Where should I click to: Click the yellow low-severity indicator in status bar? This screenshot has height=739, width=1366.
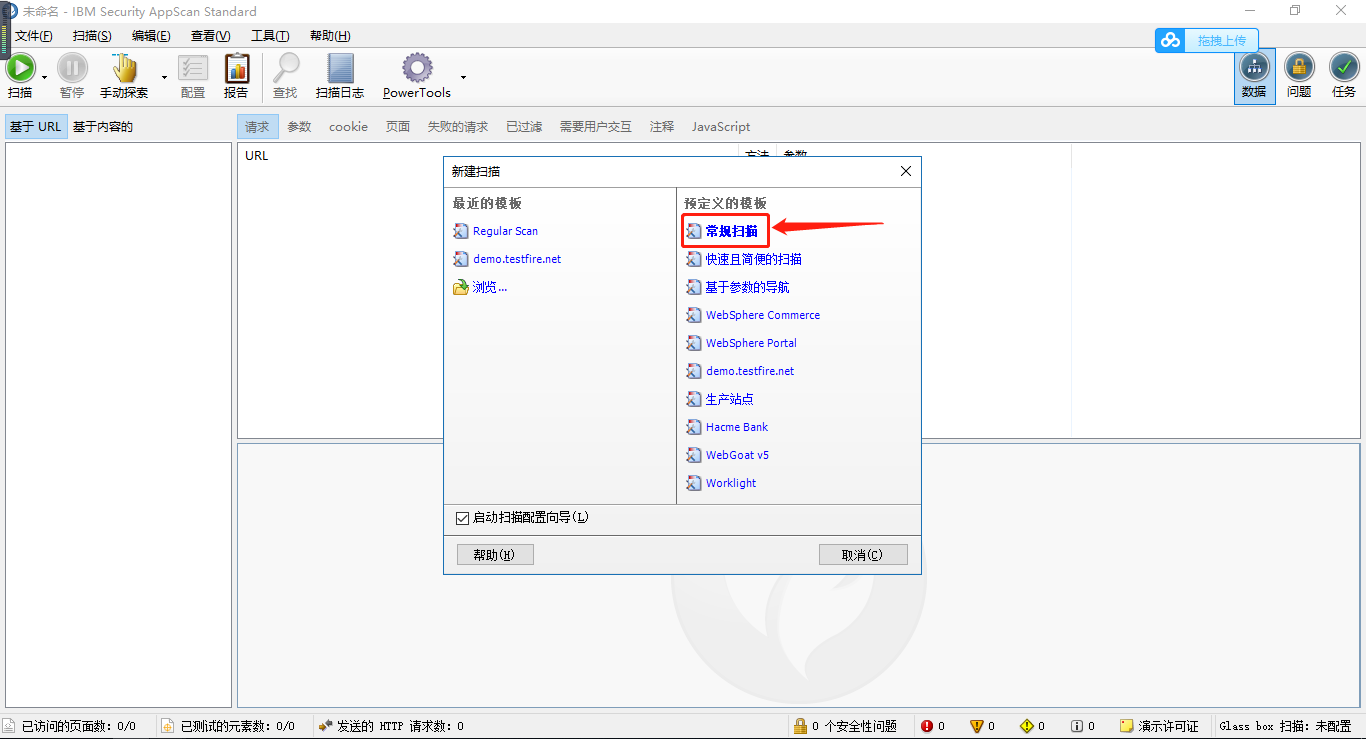click(x=1027, y=726)
